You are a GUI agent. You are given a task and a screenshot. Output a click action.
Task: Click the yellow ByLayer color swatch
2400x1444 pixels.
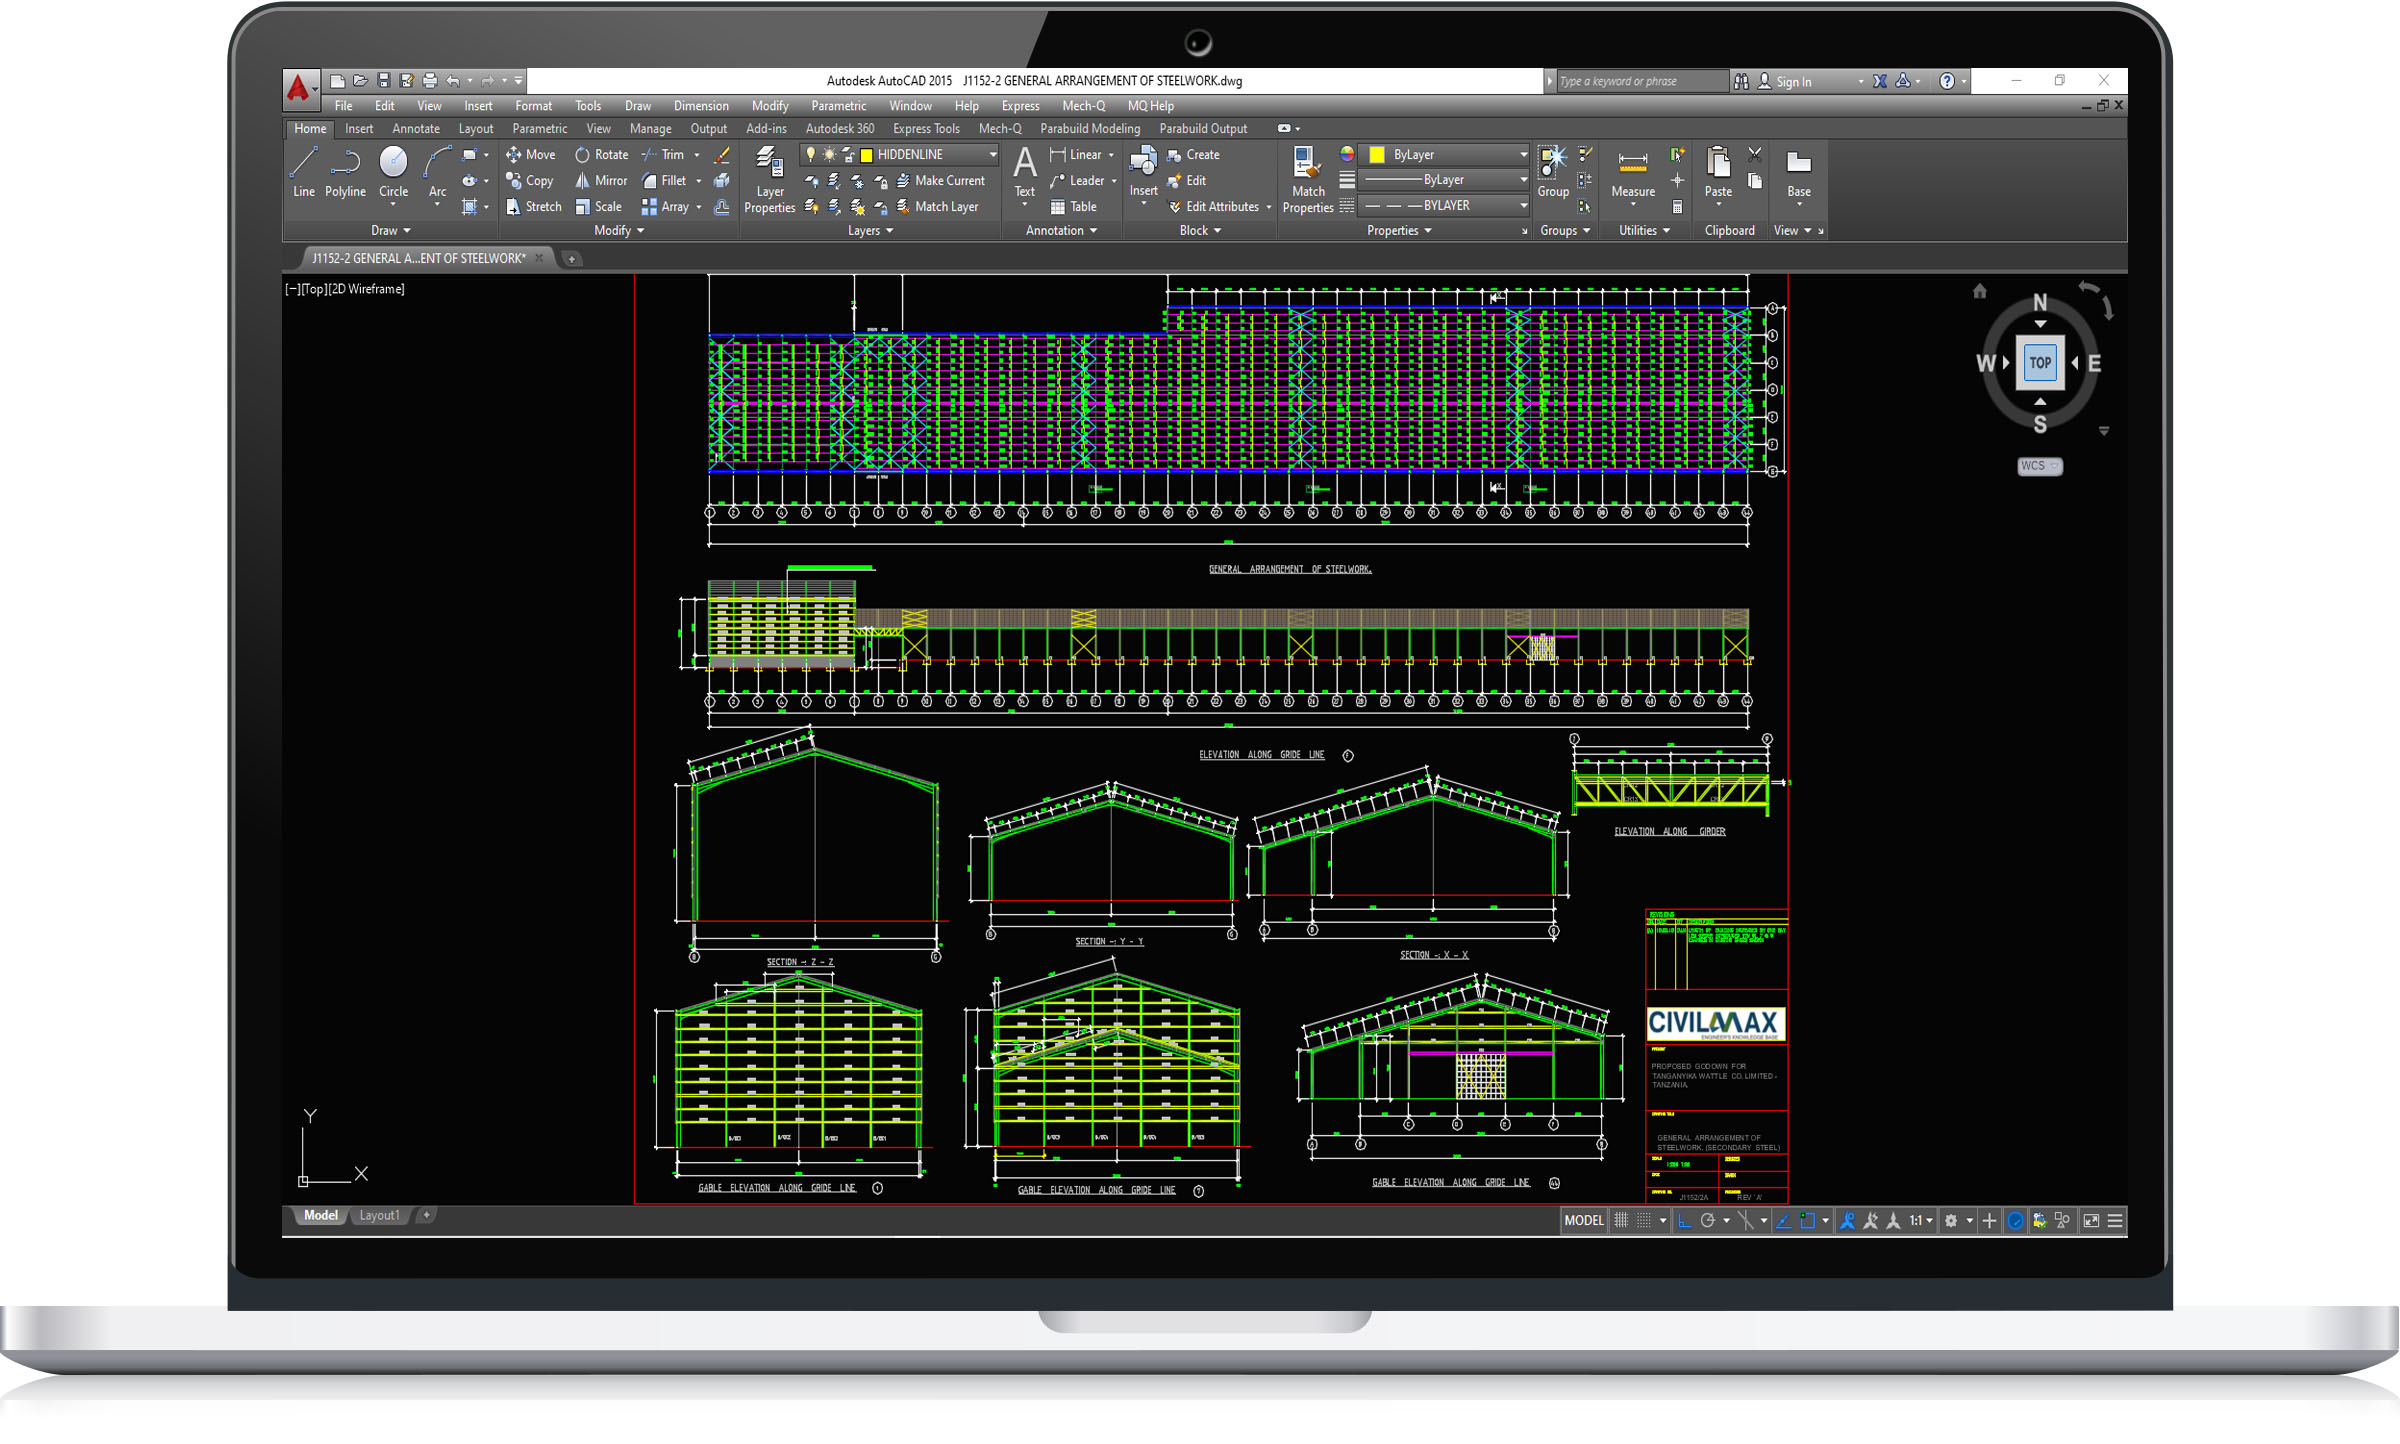coord(1377,155)
